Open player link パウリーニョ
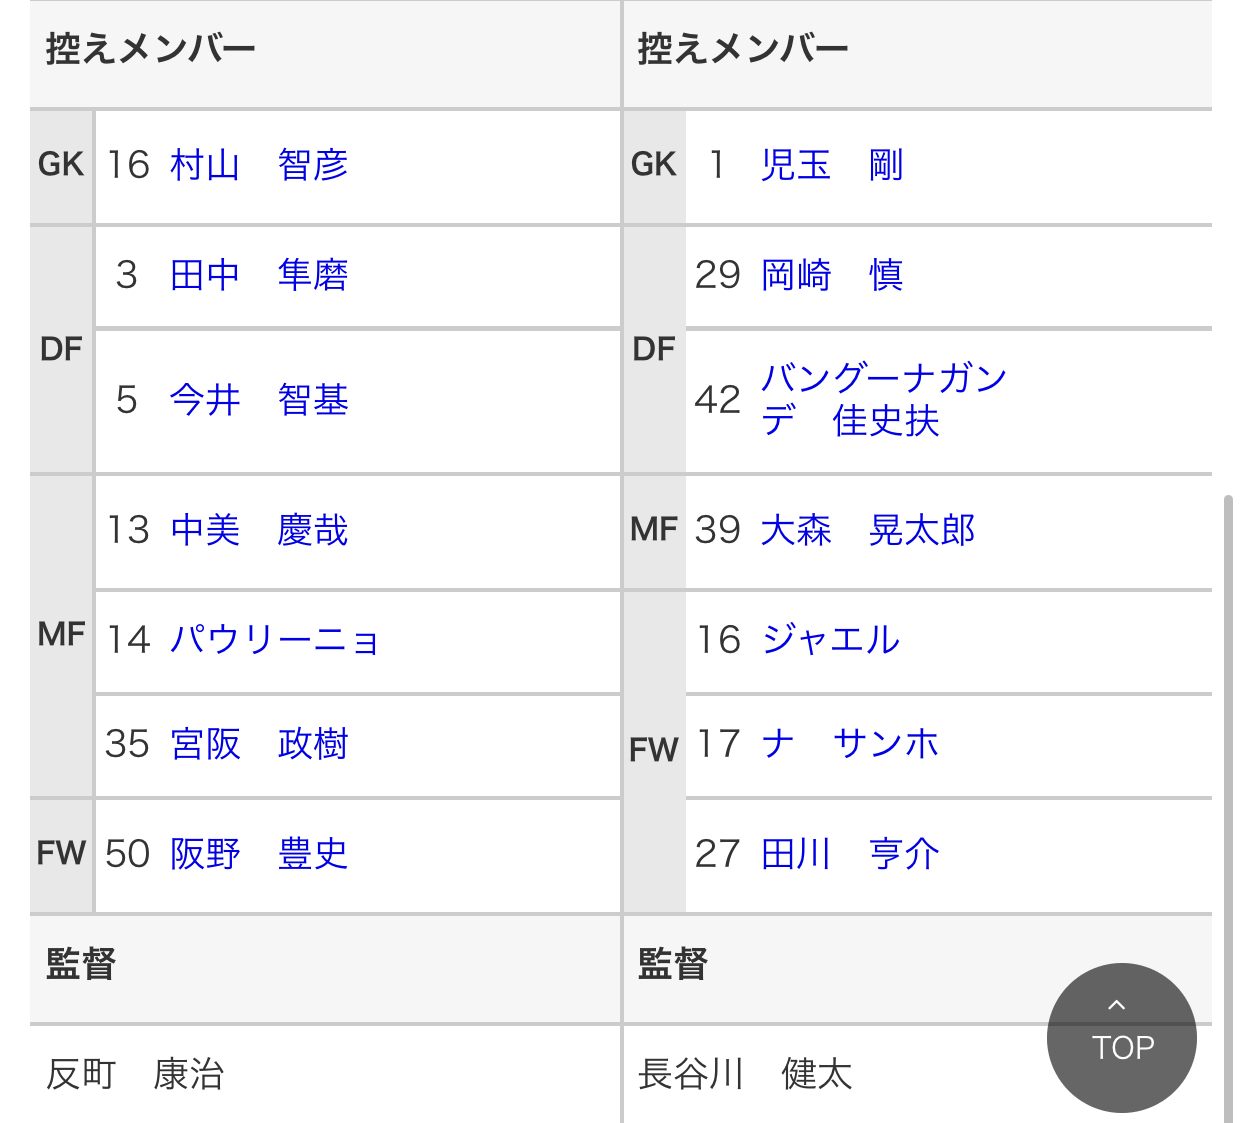 coord(274,640)
